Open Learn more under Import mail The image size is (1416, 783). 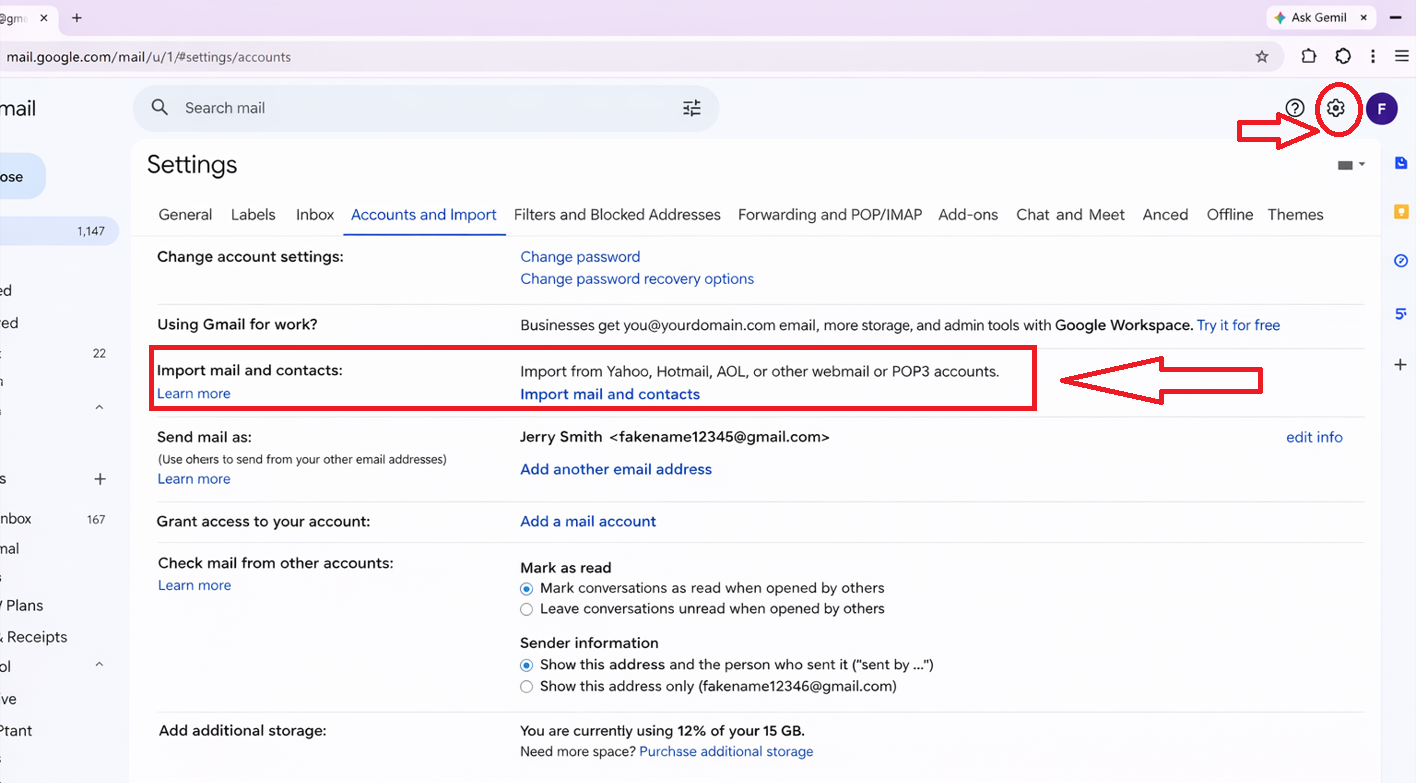tap(194, 393)
